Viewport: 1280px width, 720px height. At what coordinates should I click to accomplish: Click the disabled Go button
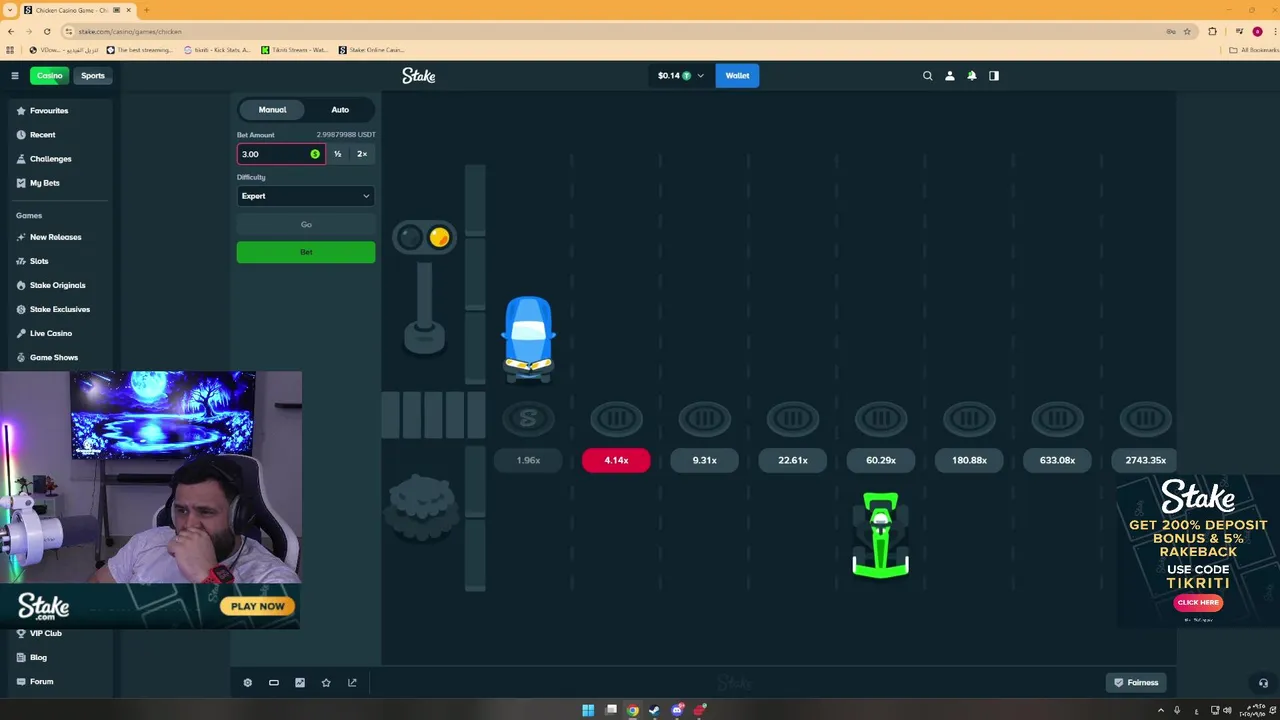pyautogui.click(x=306, y=224)
